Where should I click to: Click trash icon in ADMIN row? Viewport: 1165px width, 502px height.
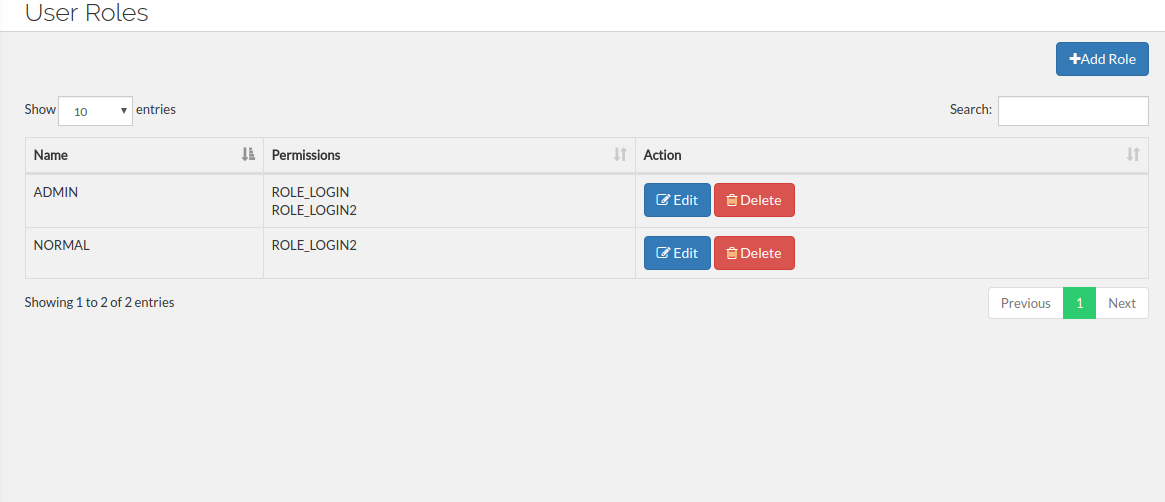click(x=731, y=200)
